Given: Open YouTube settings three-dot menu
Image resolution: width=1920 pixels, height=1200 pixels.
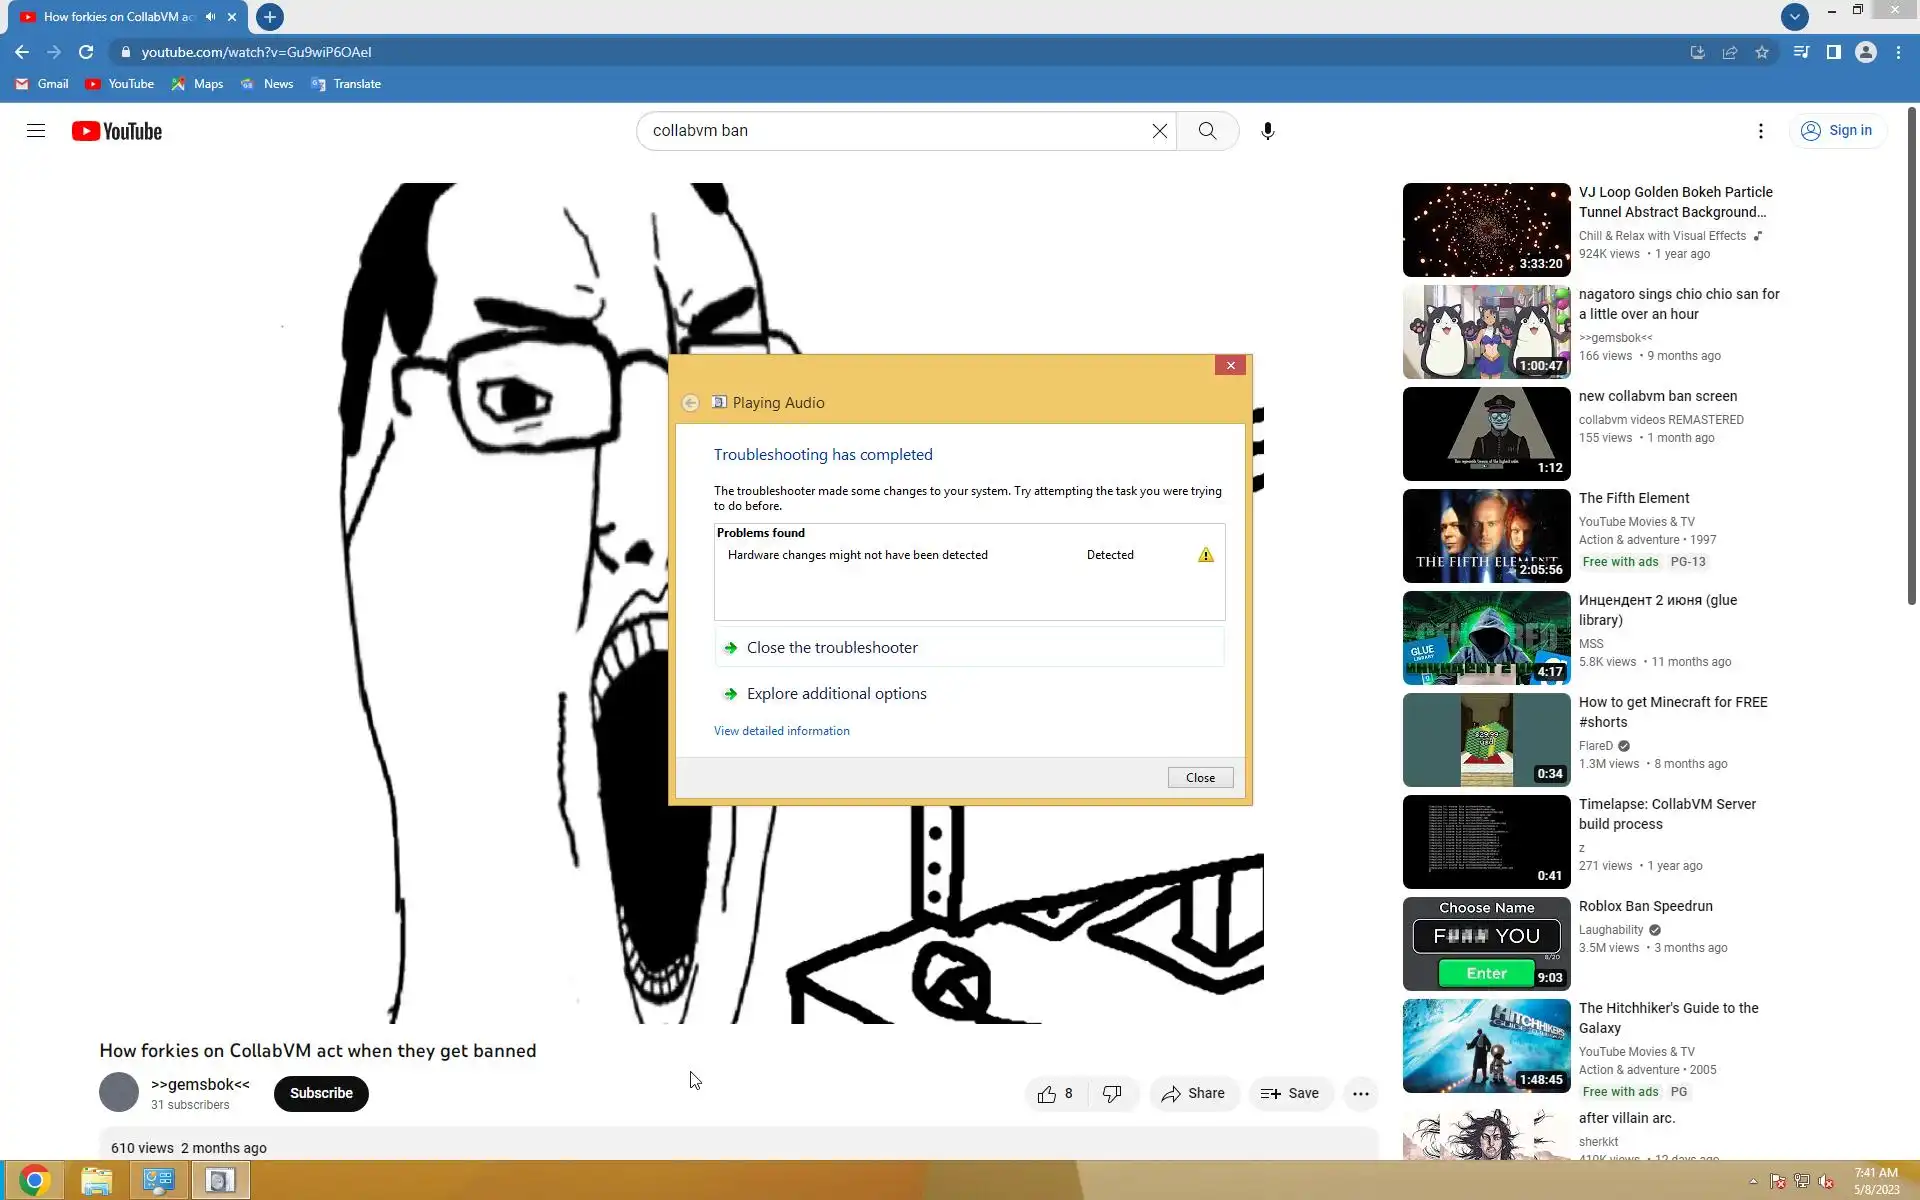Looking at the screenshot, I should [x=1760, y=131].
